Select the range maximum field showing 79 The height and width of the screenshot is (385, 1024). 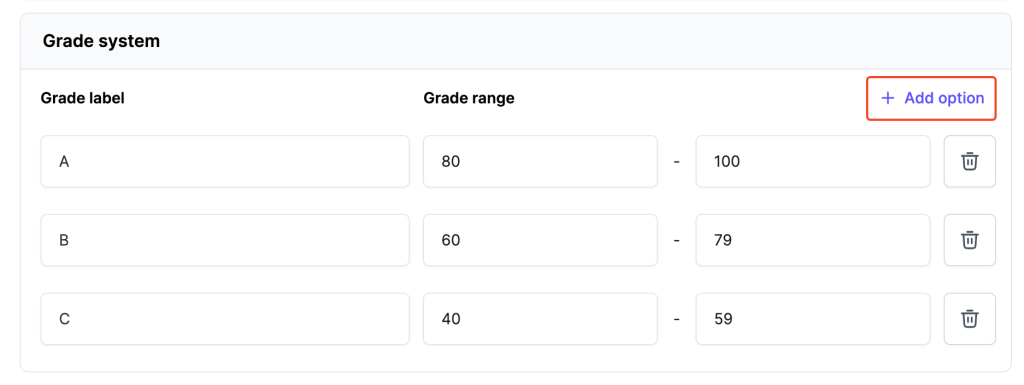click(813, 240)
